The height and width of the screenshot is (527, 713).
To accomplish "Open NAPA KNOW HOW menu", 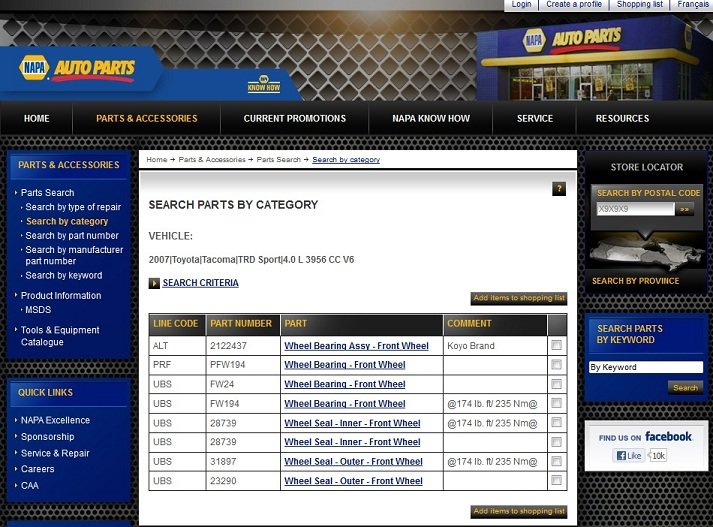I will pyautogui.click(x=431, y=119).
